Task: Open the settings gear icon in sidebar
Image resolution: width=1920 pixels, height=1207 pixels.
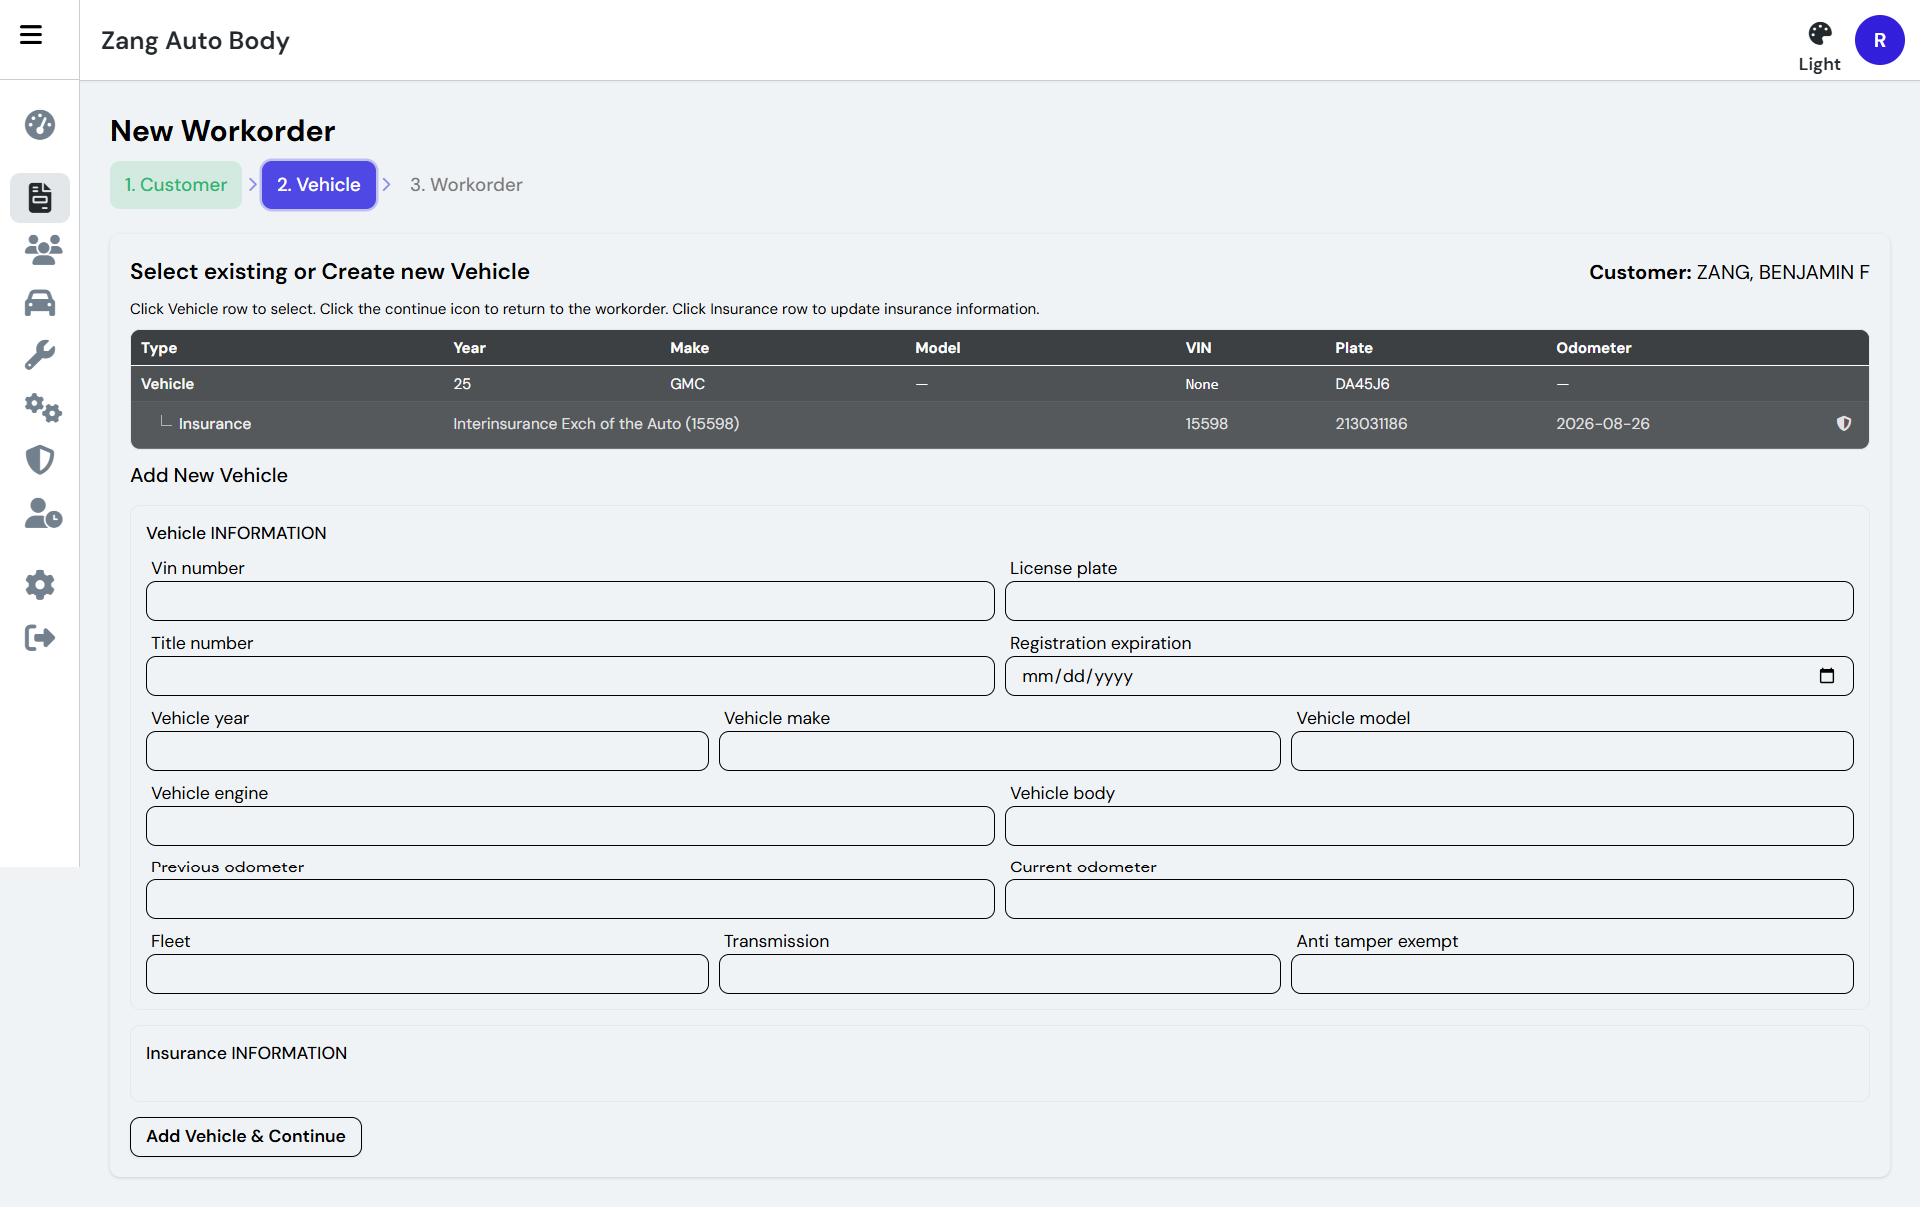Action: click(40, 585)
